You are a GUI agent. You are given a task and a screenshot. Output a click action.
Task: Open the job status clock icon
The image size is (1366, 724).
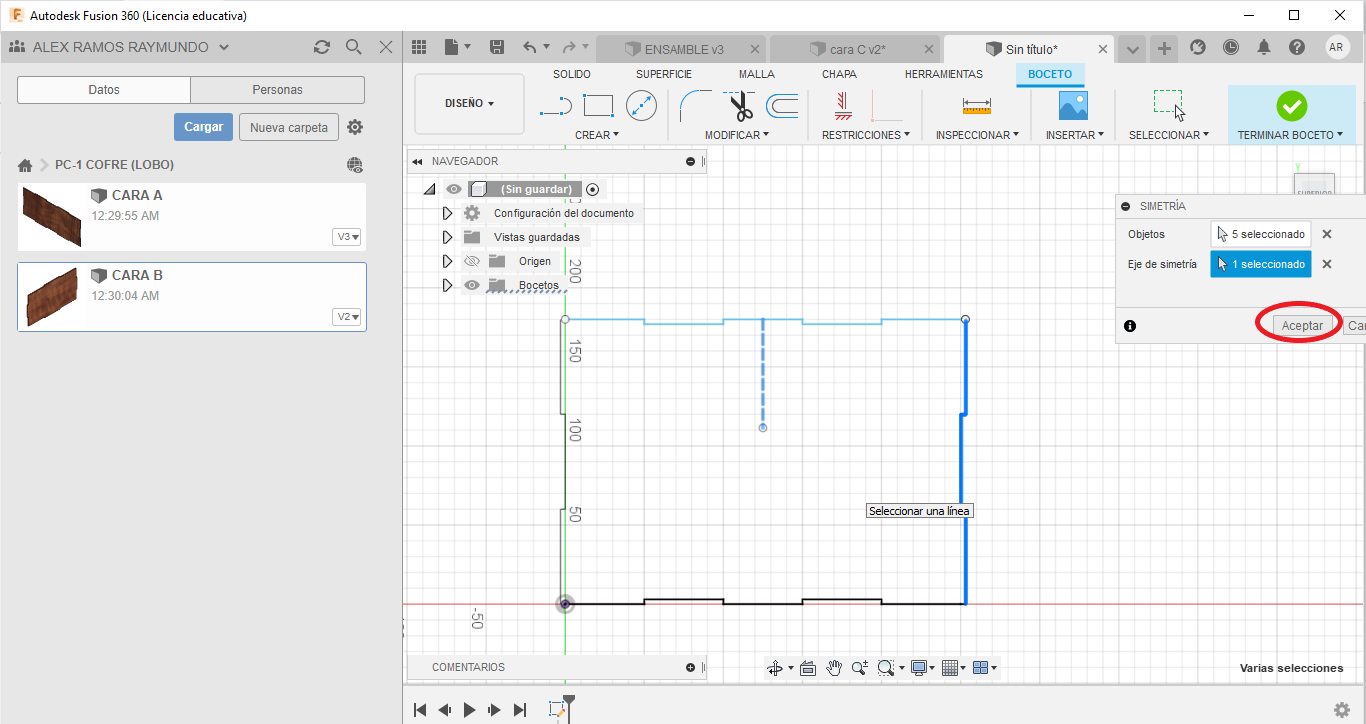(1230, 47)
